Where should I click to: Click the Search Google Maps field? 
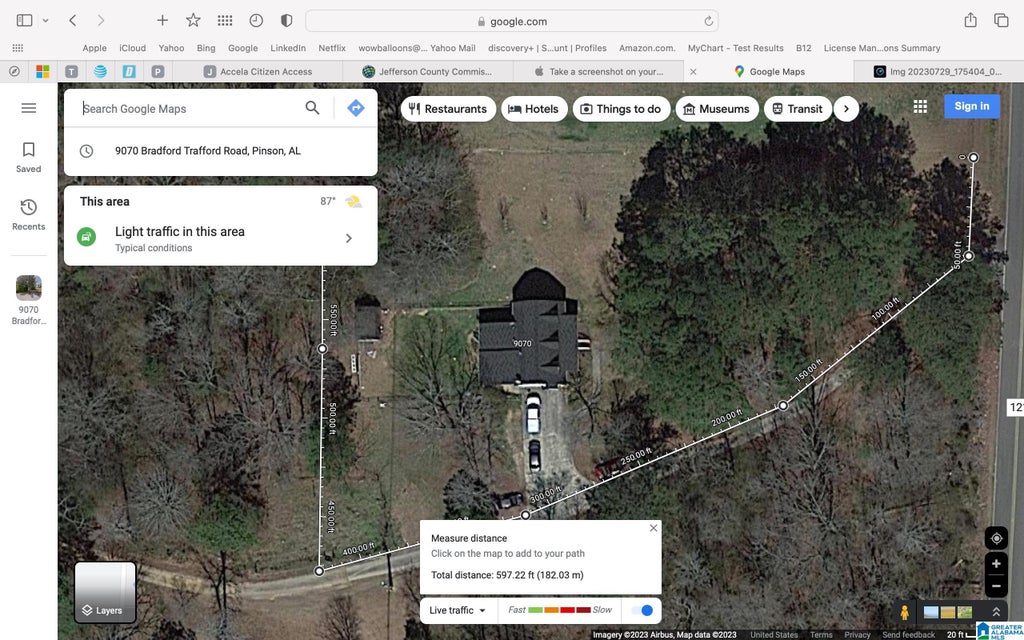(189, 108)
